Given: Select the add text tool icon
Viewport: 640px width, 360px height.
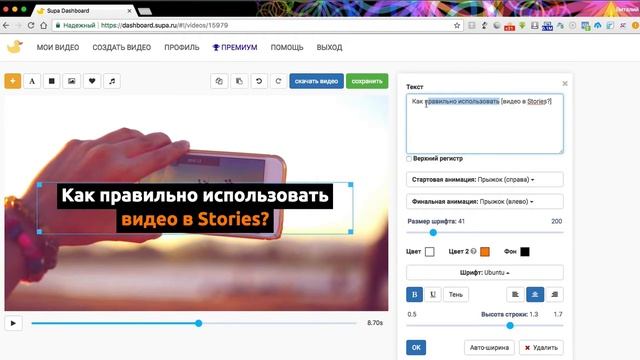Looking at the screenshot, I should (x=32, y=81).
